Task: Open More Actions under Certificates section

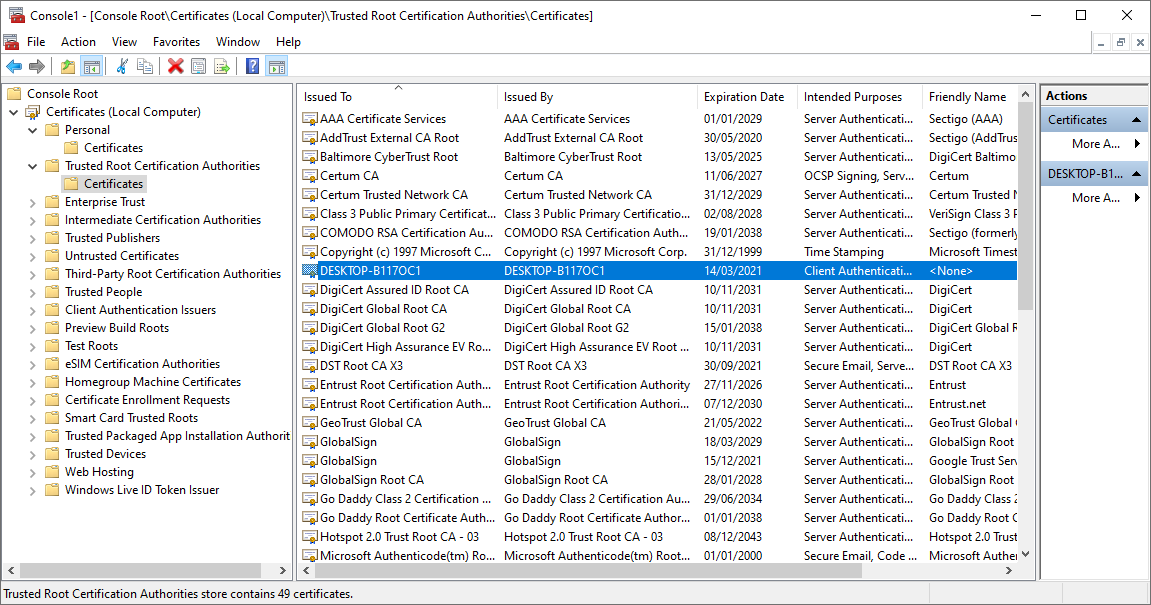Action: 1095,144
